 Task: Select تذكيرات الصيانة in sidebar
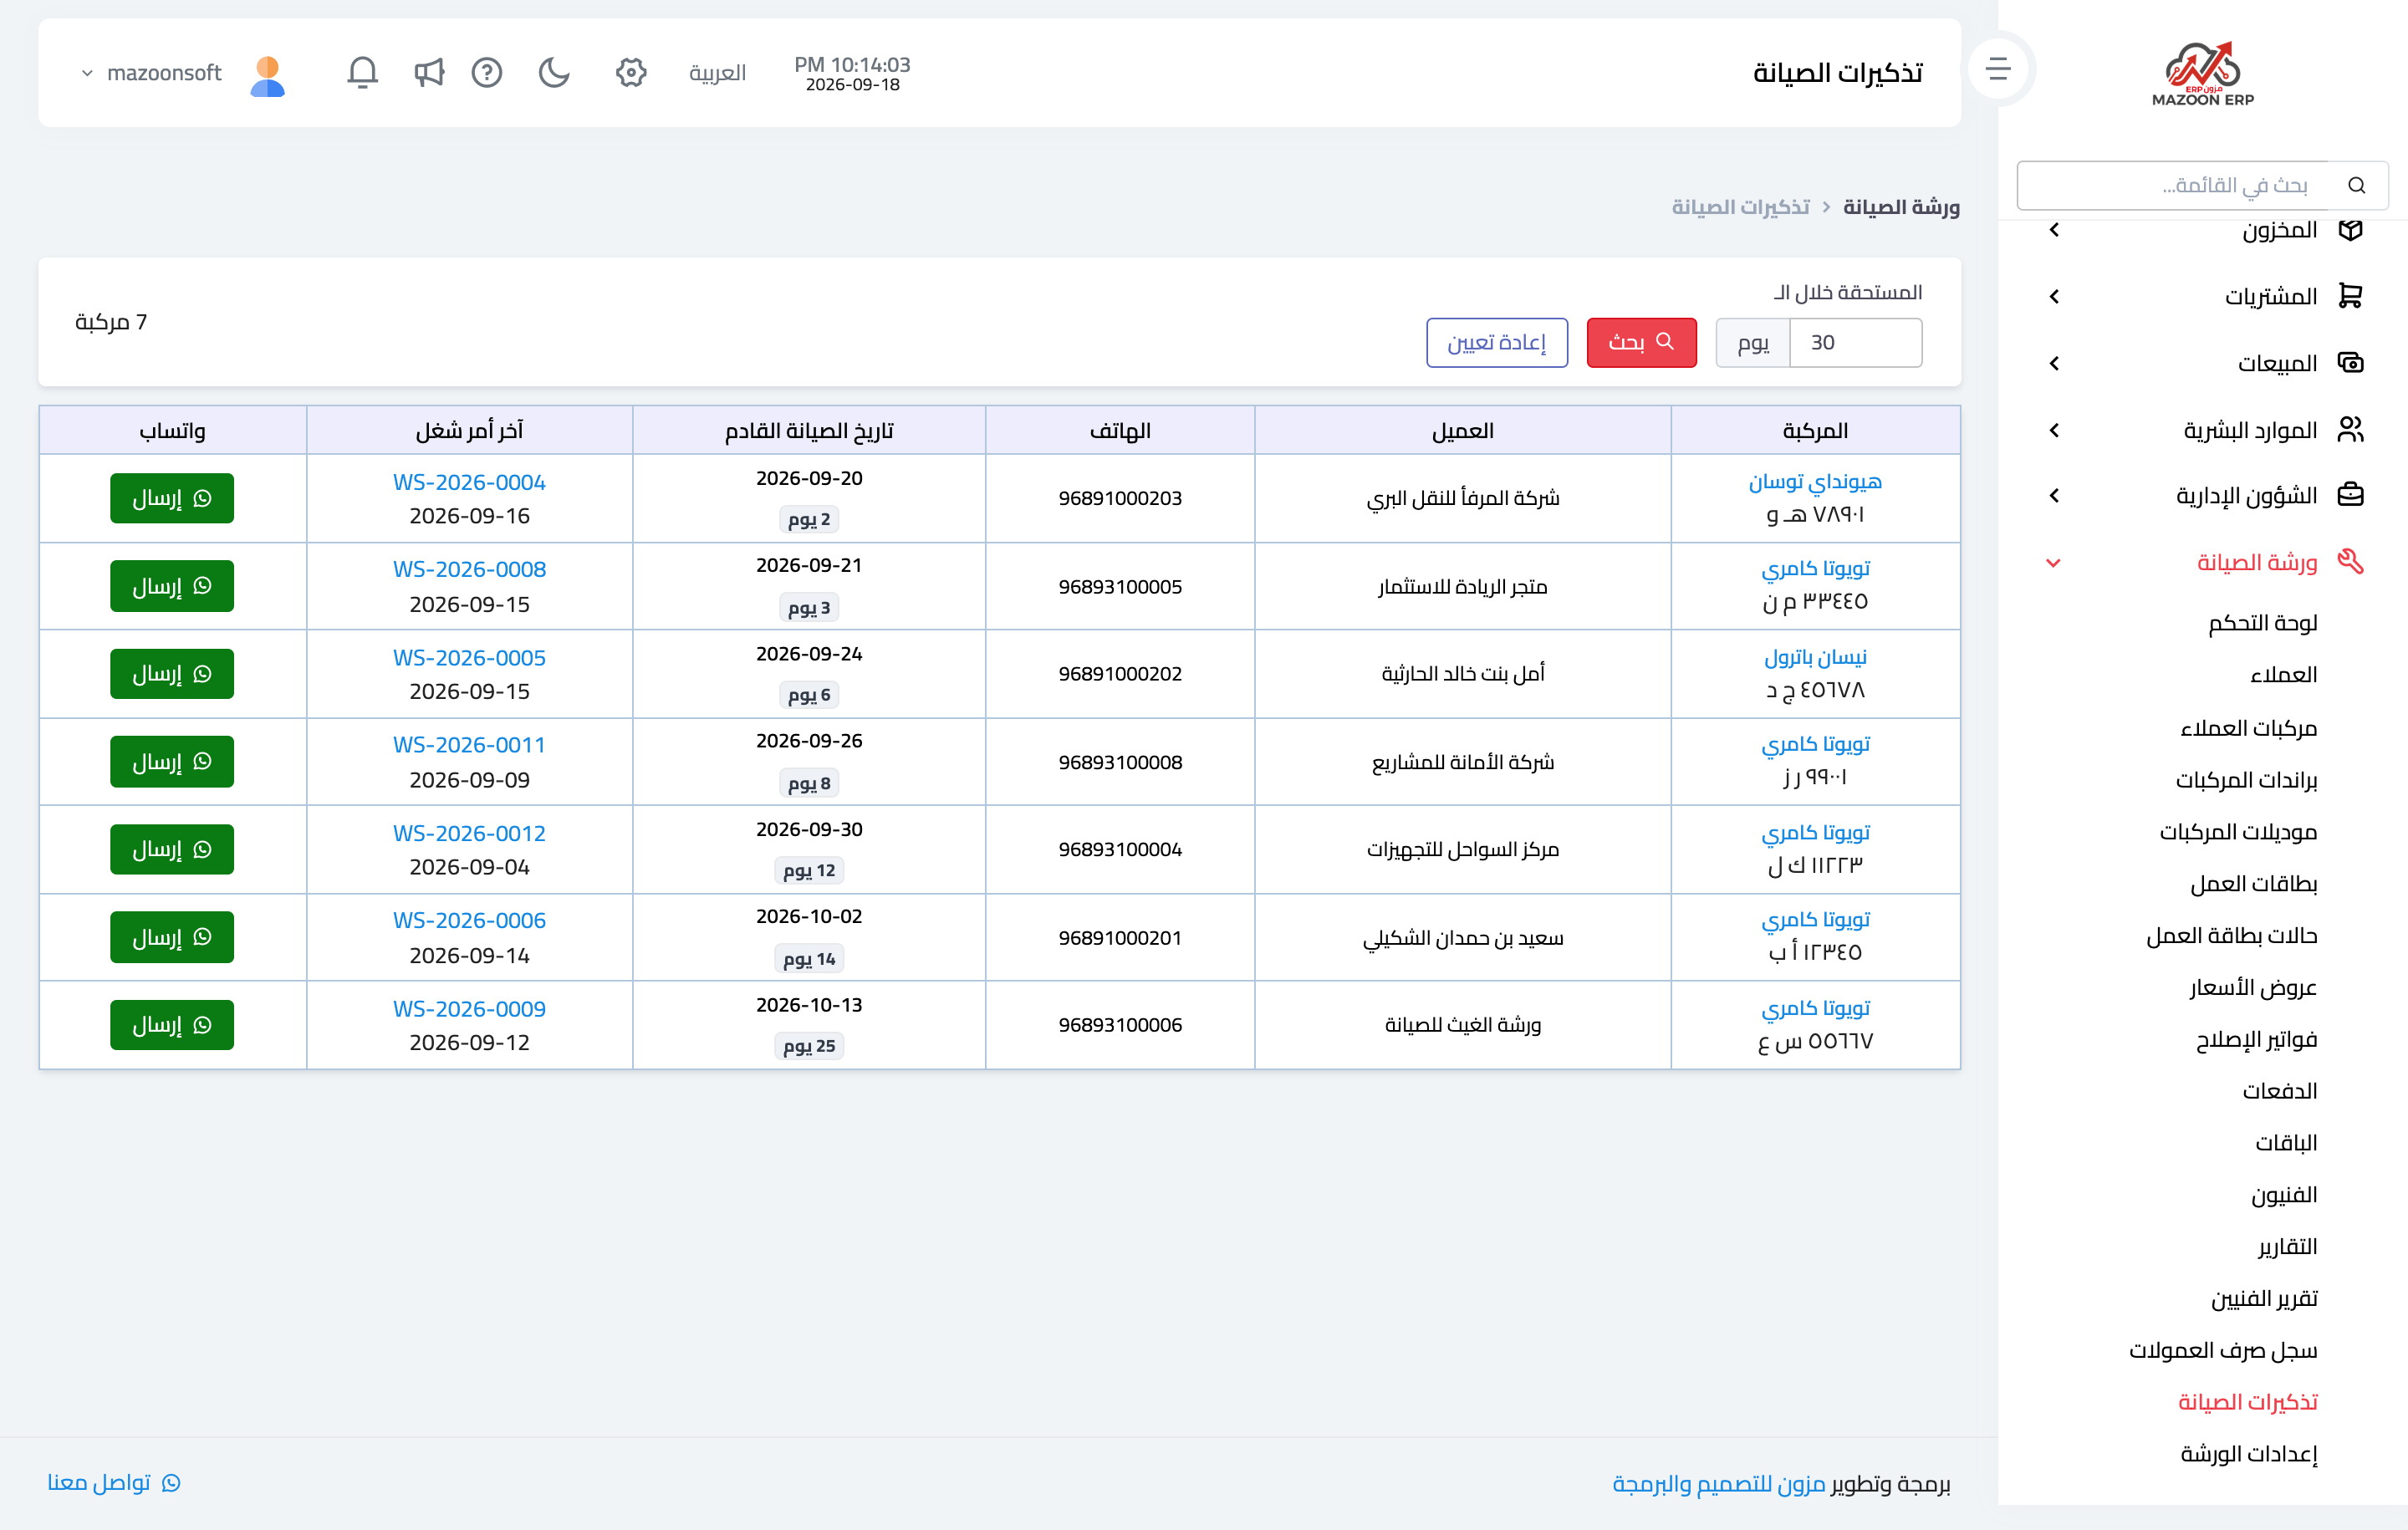pyautogui.click(x=2248, y=1402)
